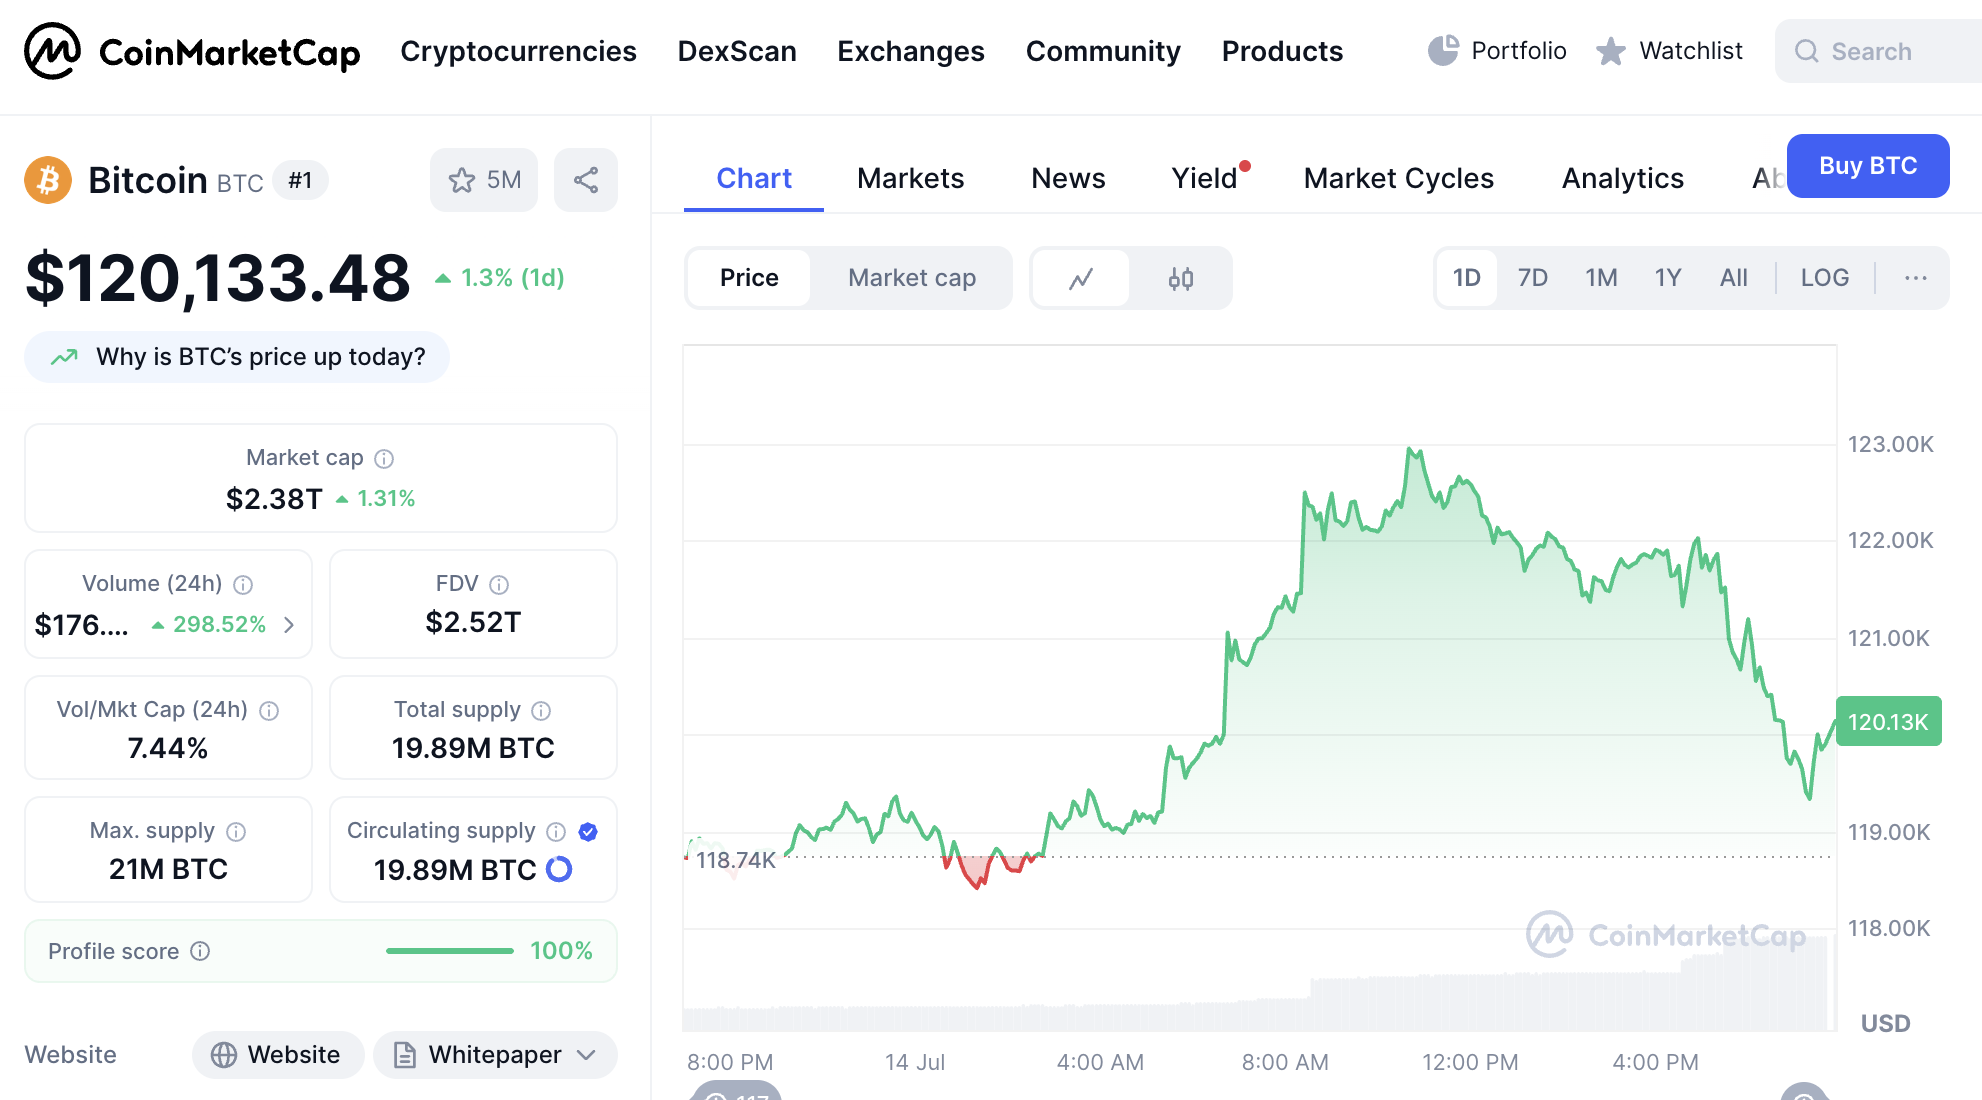Switch to the Market Cycles tab
The height and width of the screenshot is (1100, 1982).
click(1398, 178)
